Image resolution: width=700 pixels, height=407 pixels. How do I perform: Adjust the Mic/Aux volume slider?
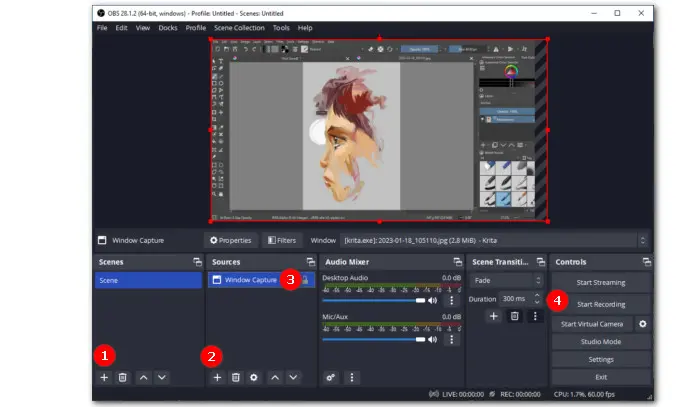374,340
